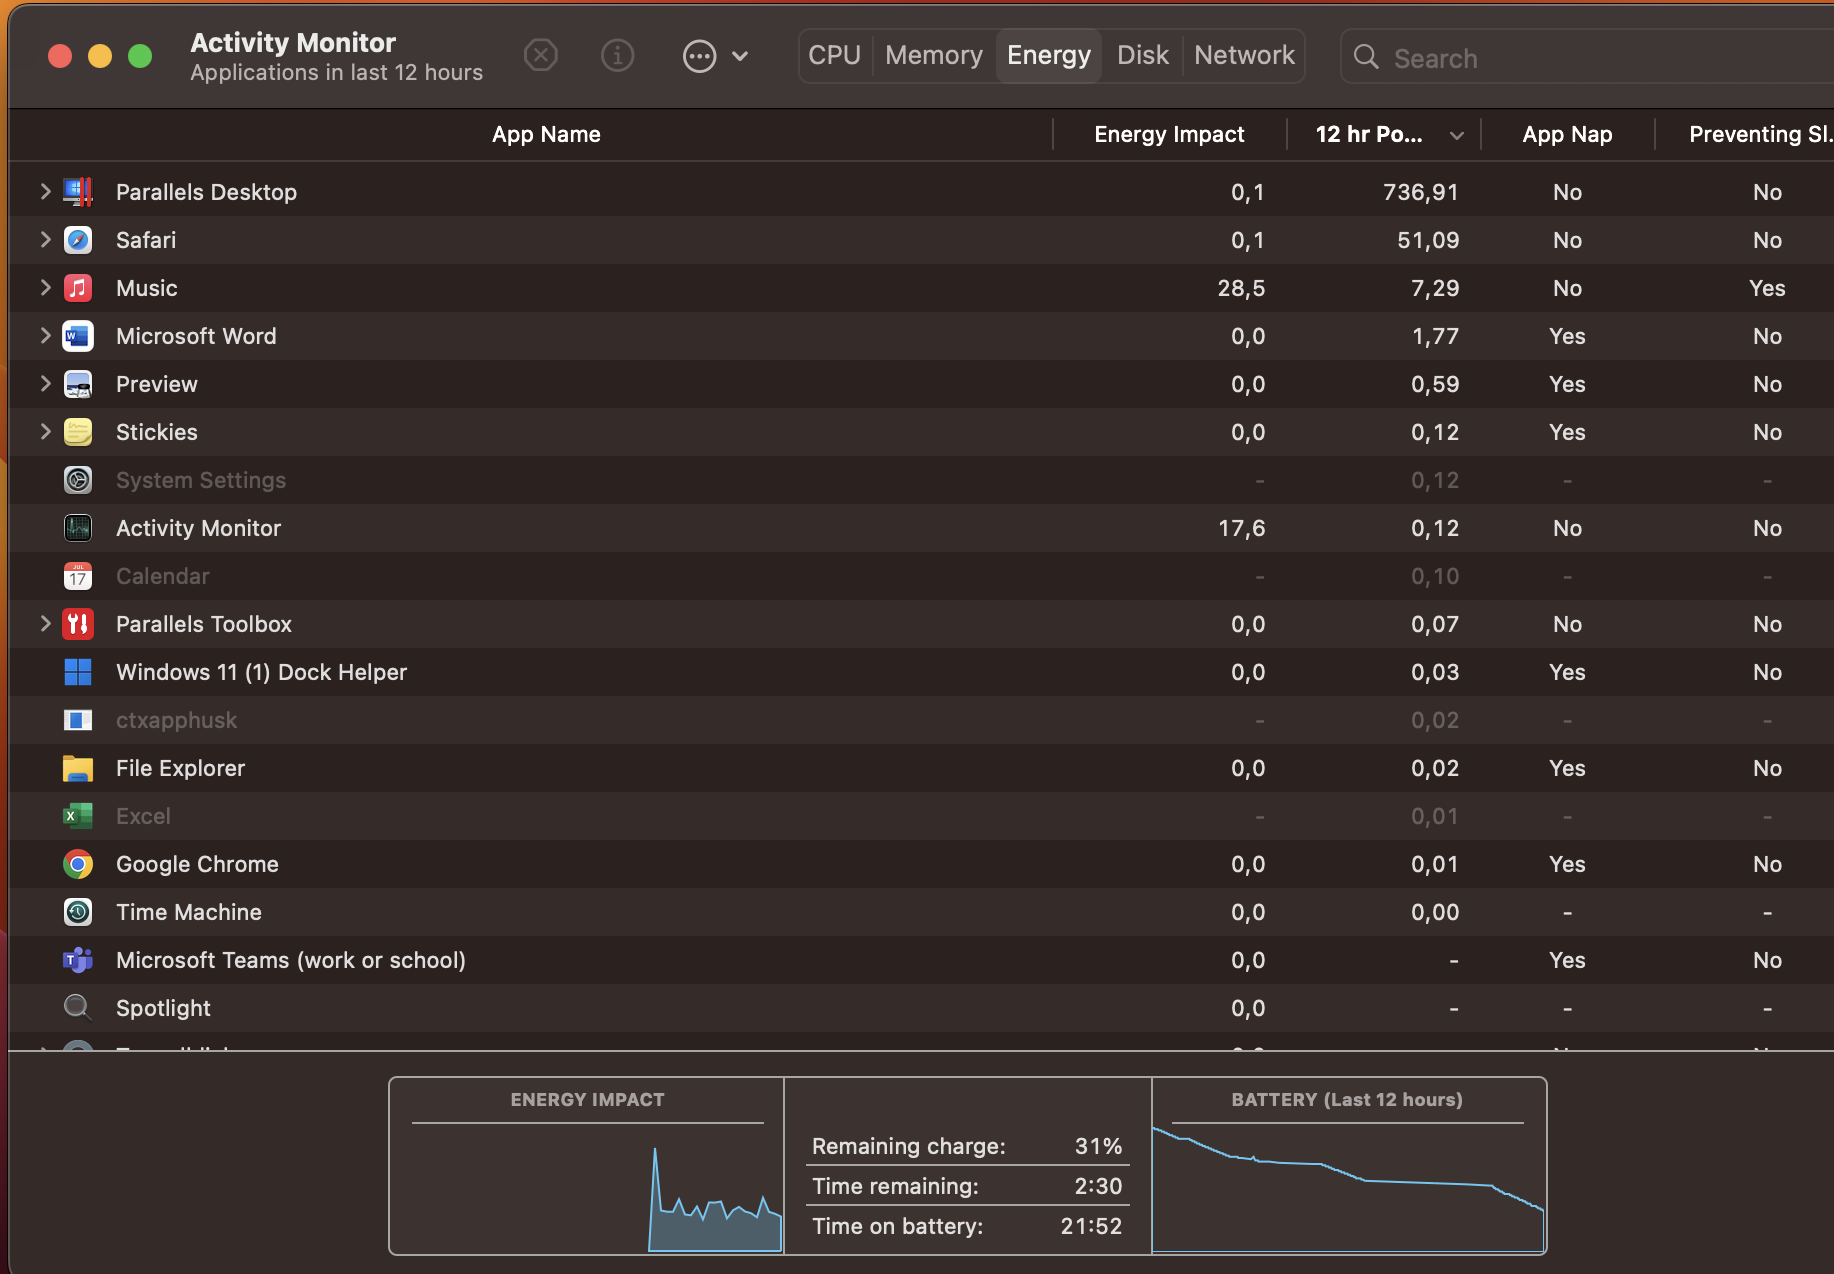Click the process info icon
Screen dimensions: 1834x1274
tap(617, 55)
